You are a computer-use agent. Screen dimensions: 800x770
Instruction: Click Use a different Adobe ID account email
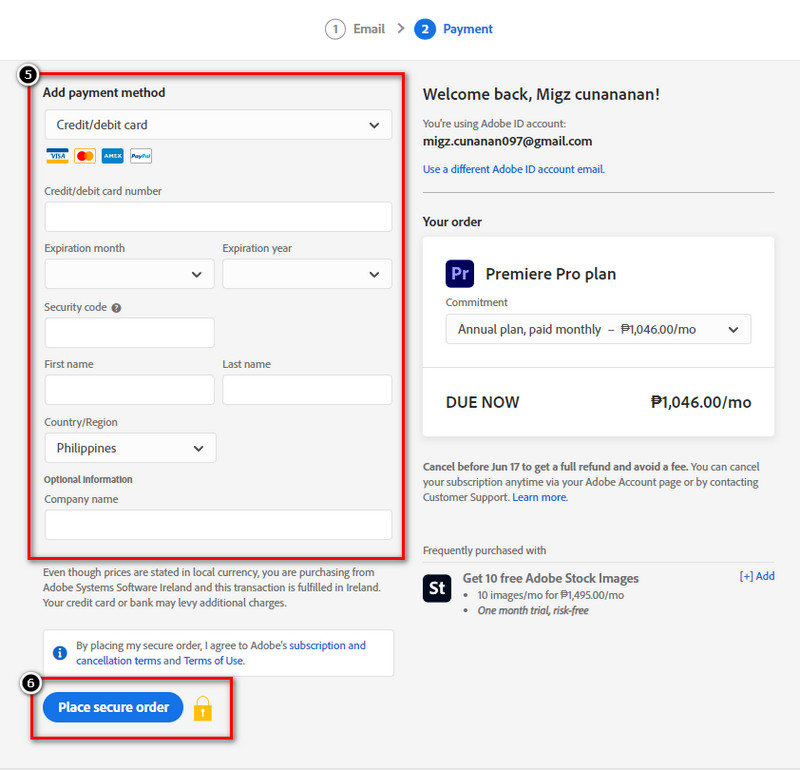coord(514,169)
